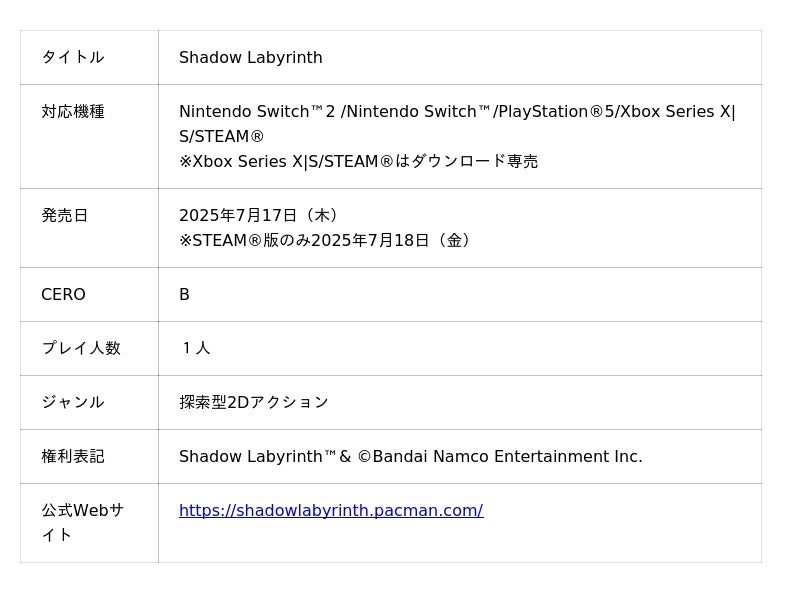Click the Nintendo Switch™2 platform text line

point(457,112)
